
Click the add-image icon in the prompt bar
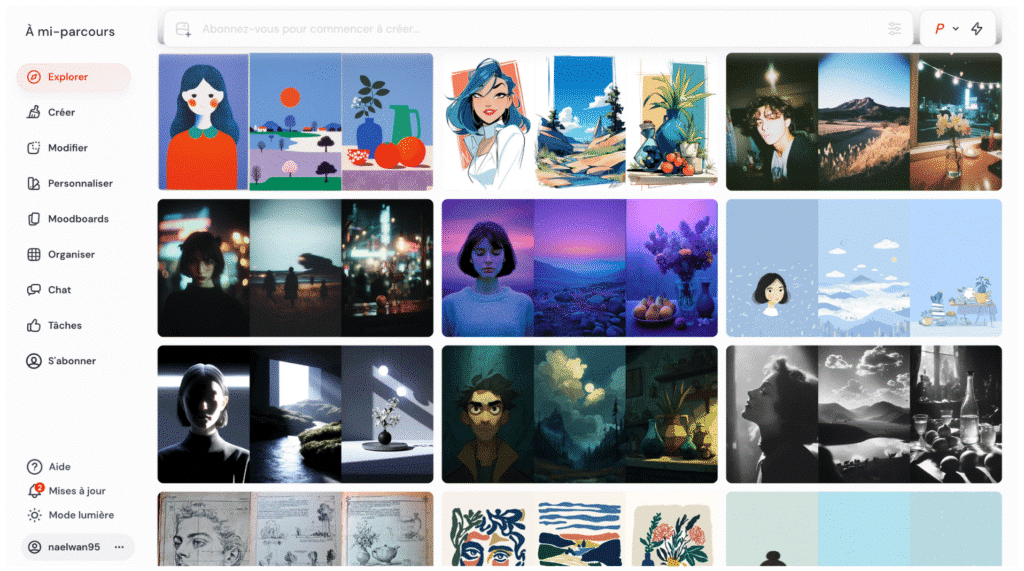(x=183, y=29)
